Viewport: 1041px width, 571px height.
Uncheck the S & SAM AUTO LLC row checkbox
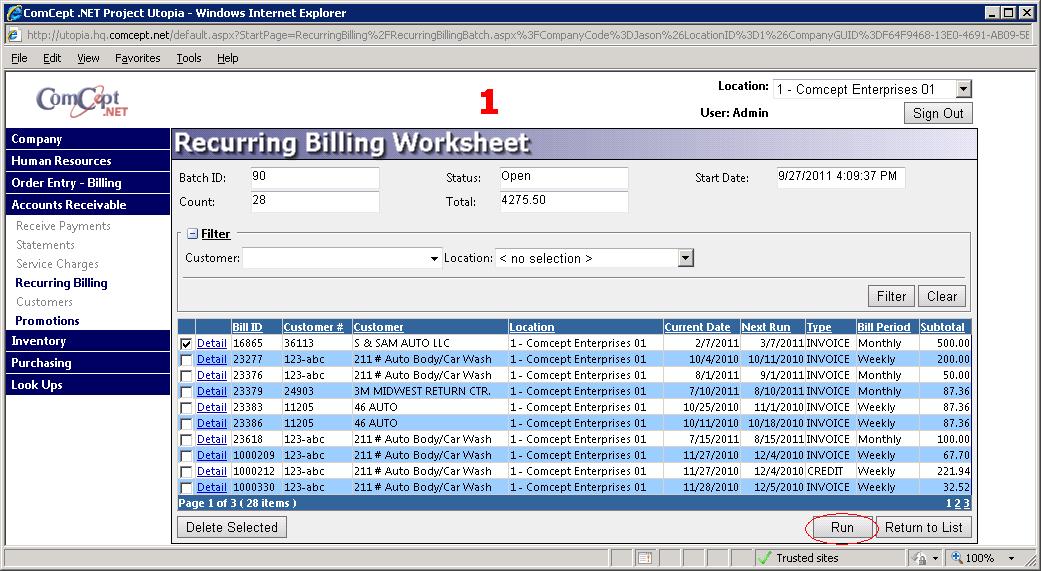tap(186, 343)
